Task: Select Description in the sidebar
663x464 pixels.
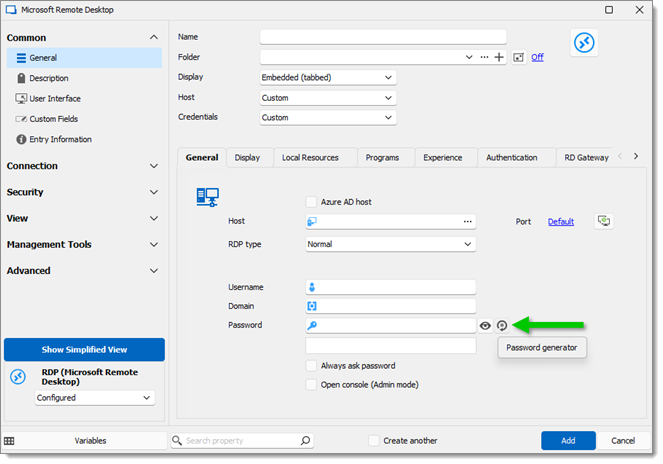Action: [x=84, y=78]
